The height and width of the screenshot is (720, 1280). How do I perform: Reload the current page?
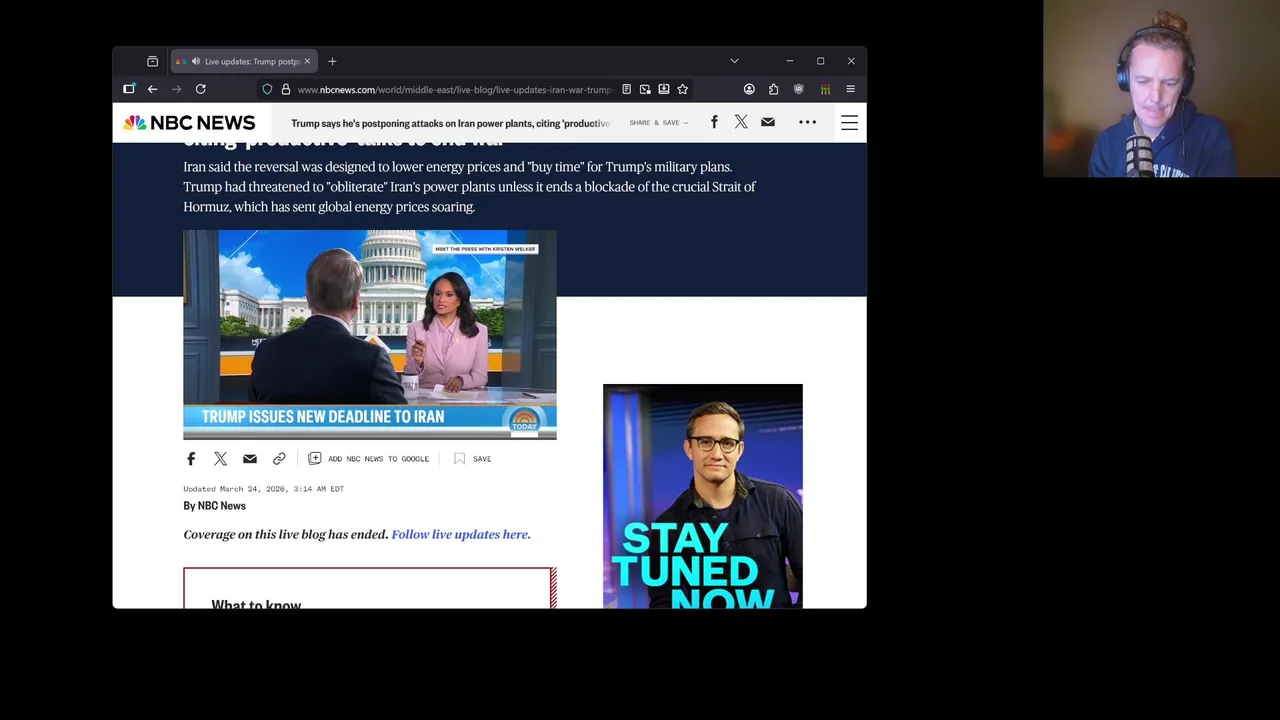click(201, 89)
